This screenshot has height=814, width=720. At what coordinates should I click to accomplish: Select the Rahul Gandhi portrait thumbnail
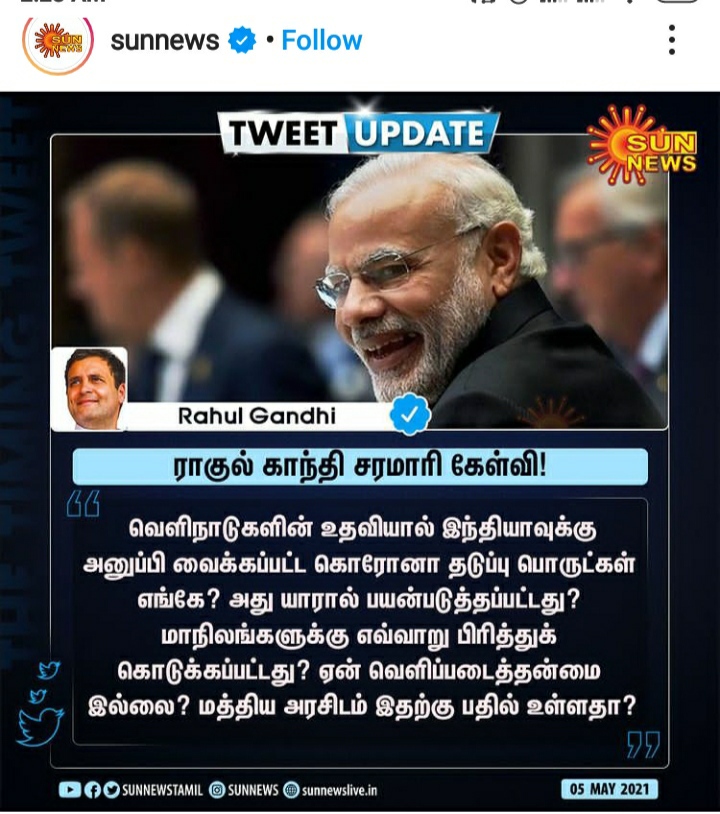pyautogui.click(x=90, y=389)
